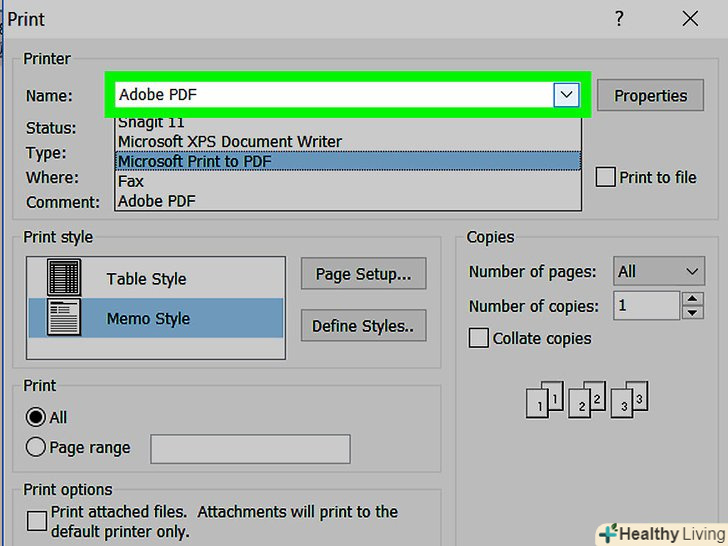Choose Microsoft XPS Document Writer printer
The height and width of the screenshot is (546, 728).
[348, 141]
